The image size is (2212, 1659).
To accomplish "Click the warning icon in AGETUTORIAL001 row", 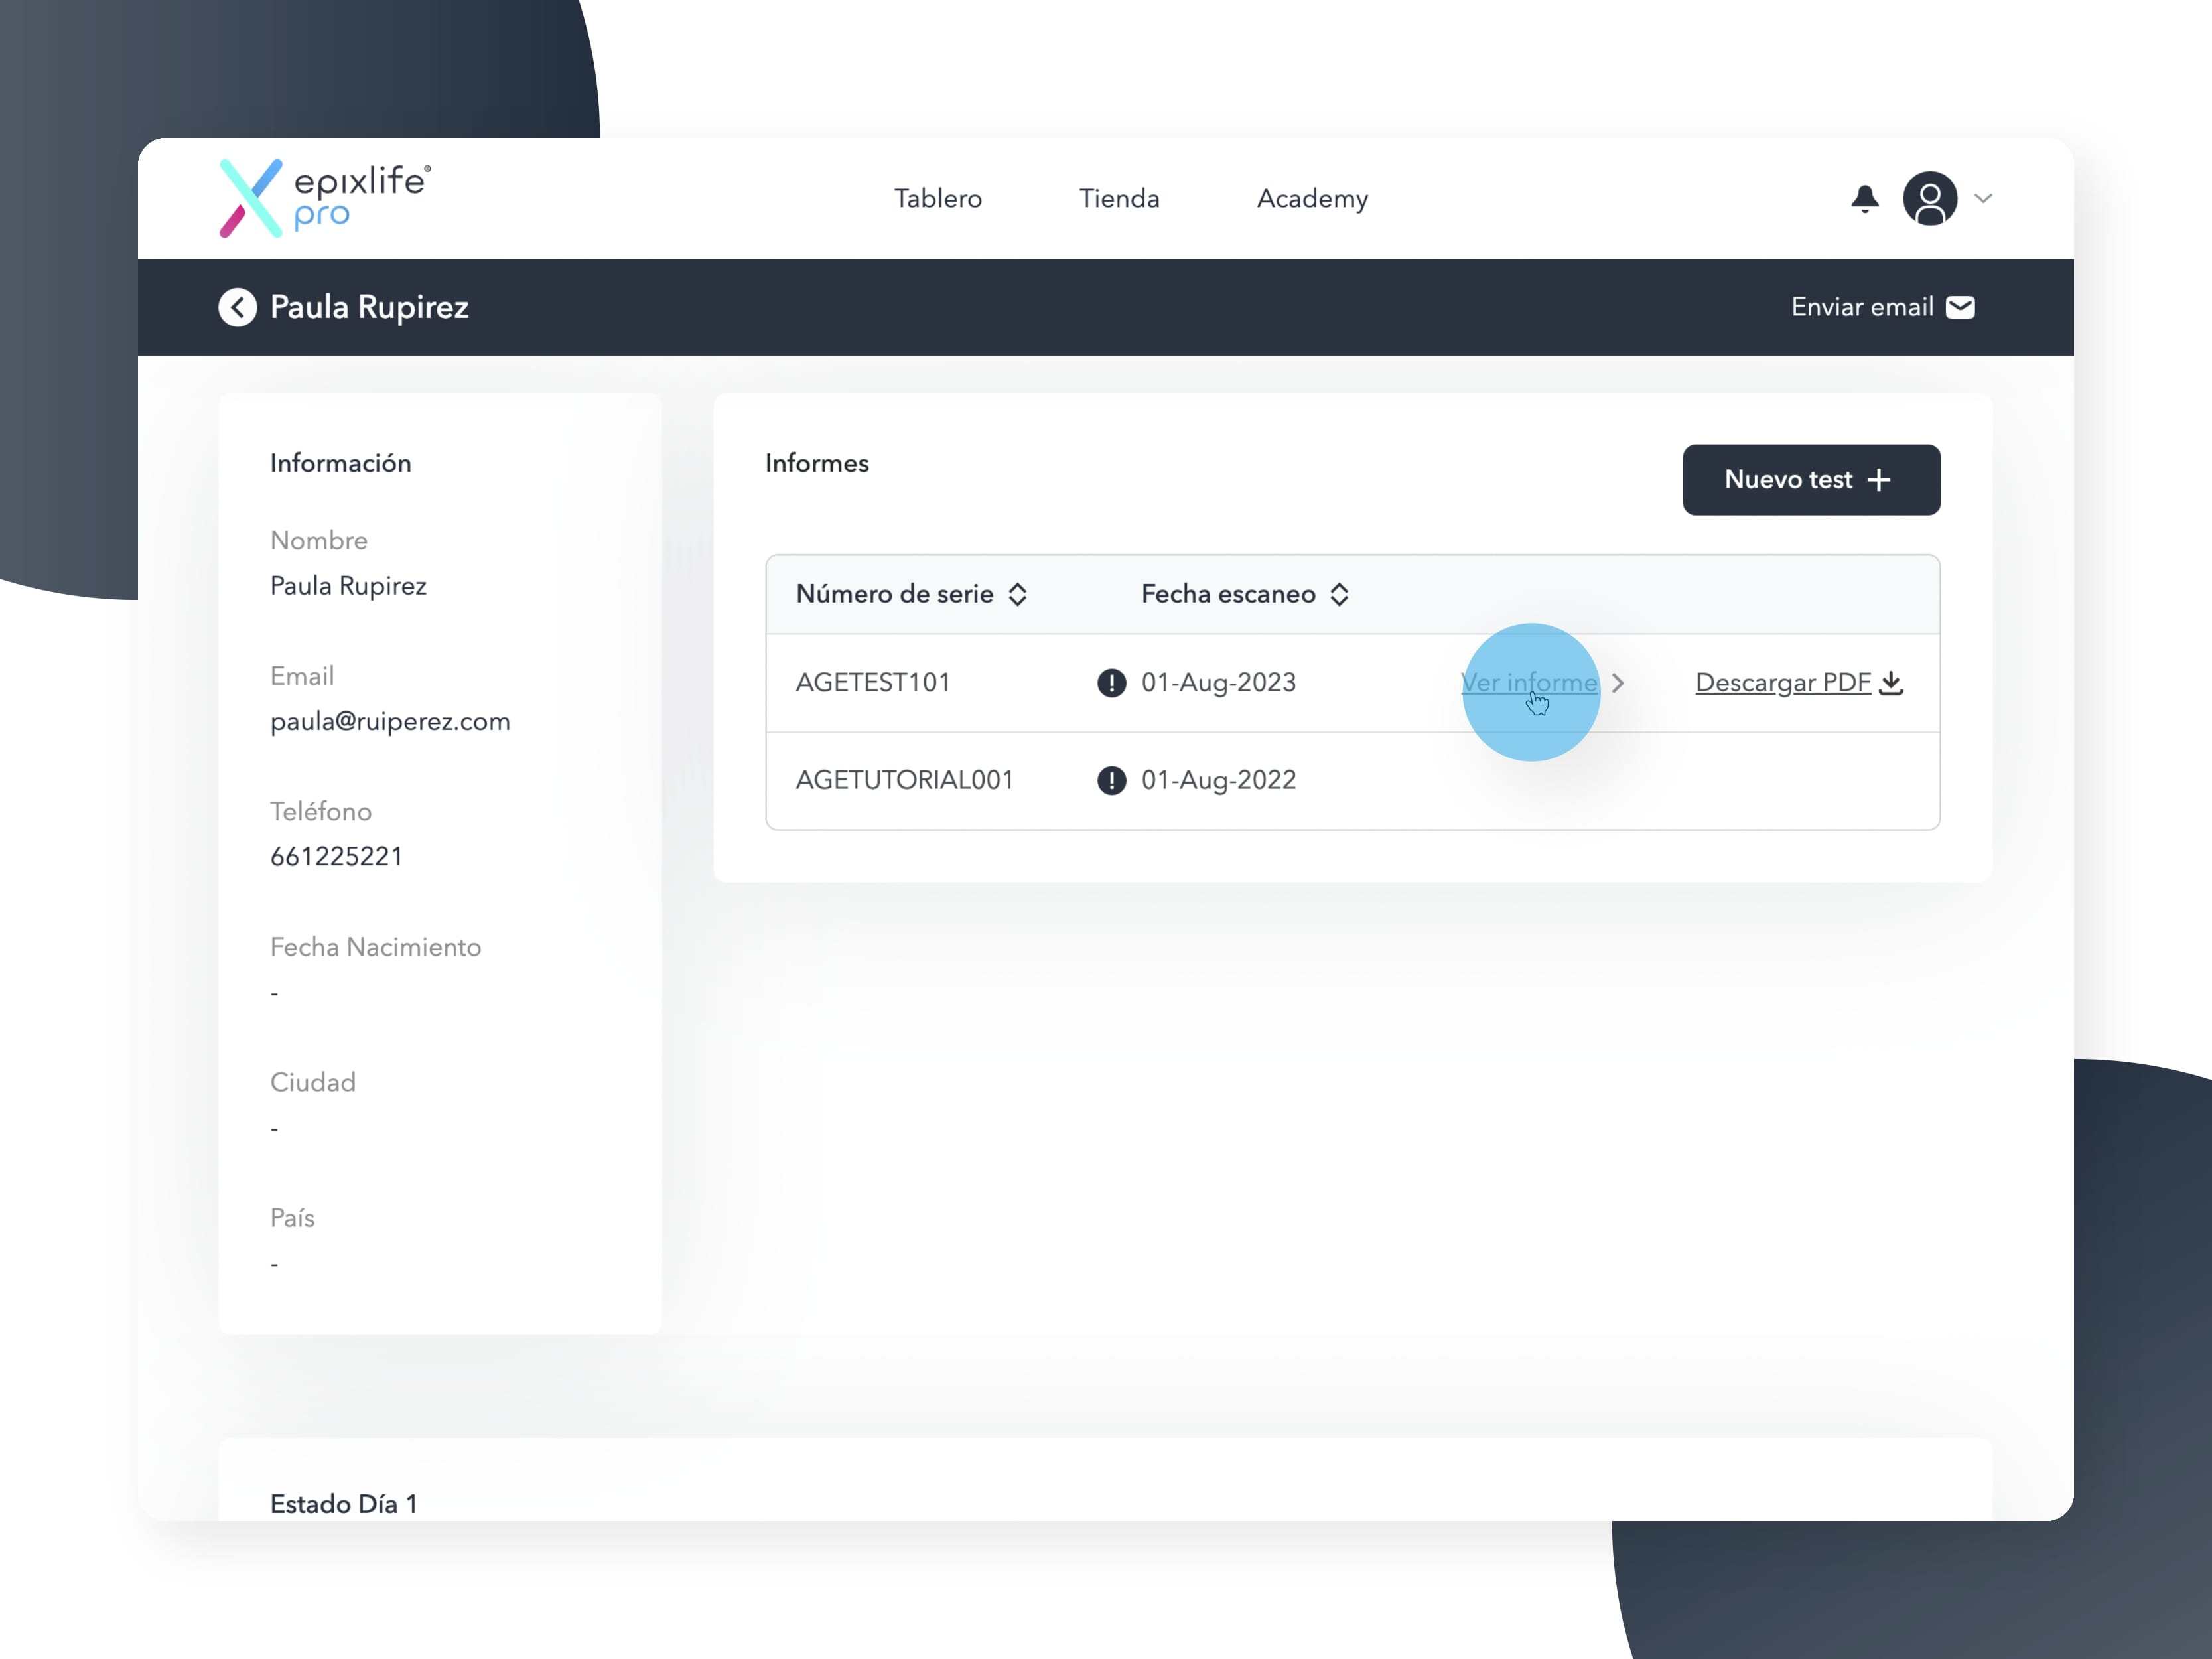I will (1111, 780).
